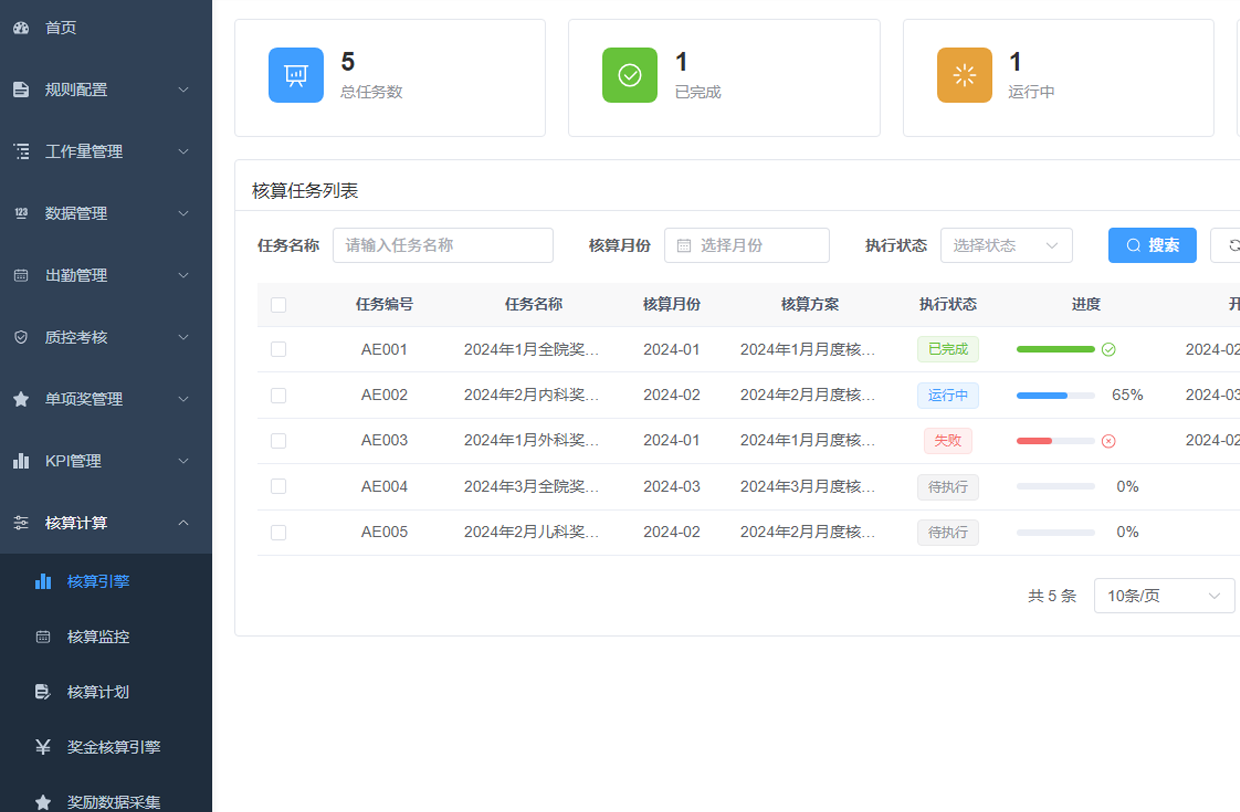Click the 首页 home icon in sidebar
The height and width of the screenshot is (812, 1240).
(x=22, y=28)
